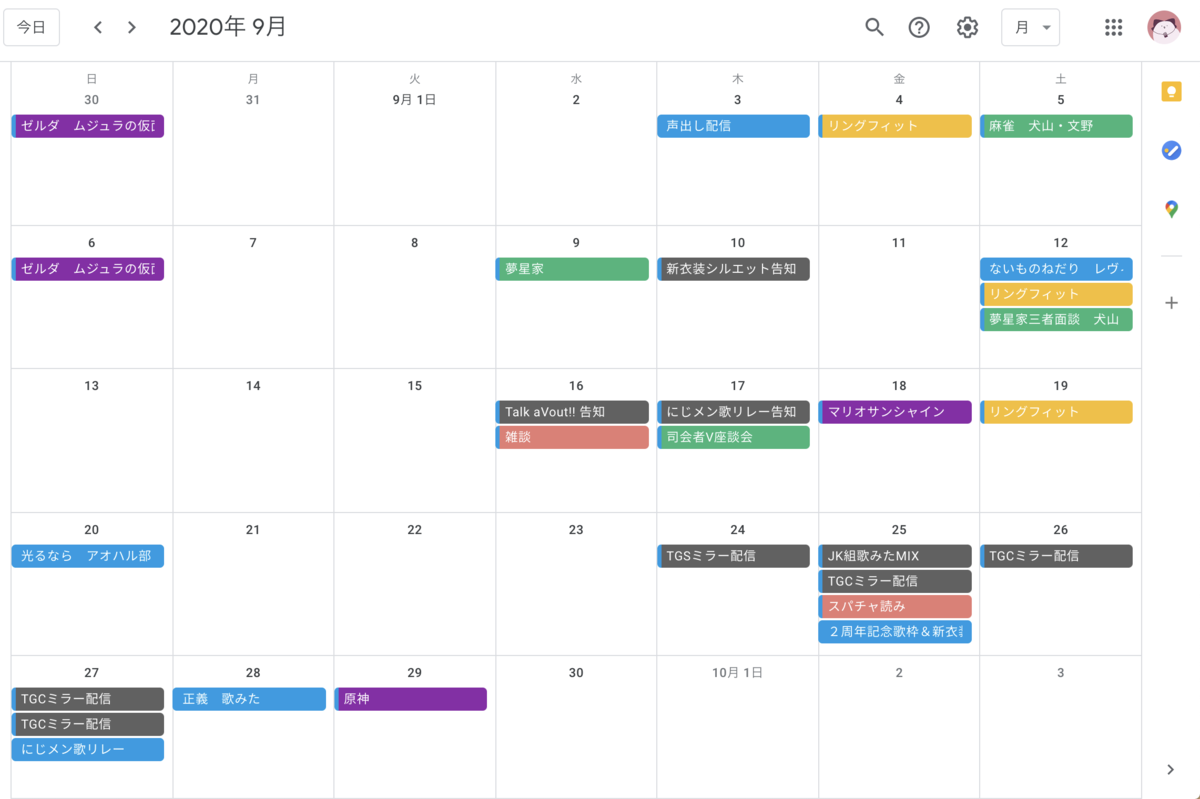Image resolution: width=1200 pixels, height=799 pixels.
Task: Open Google Keep in side panel
Action: [1171, 92]
